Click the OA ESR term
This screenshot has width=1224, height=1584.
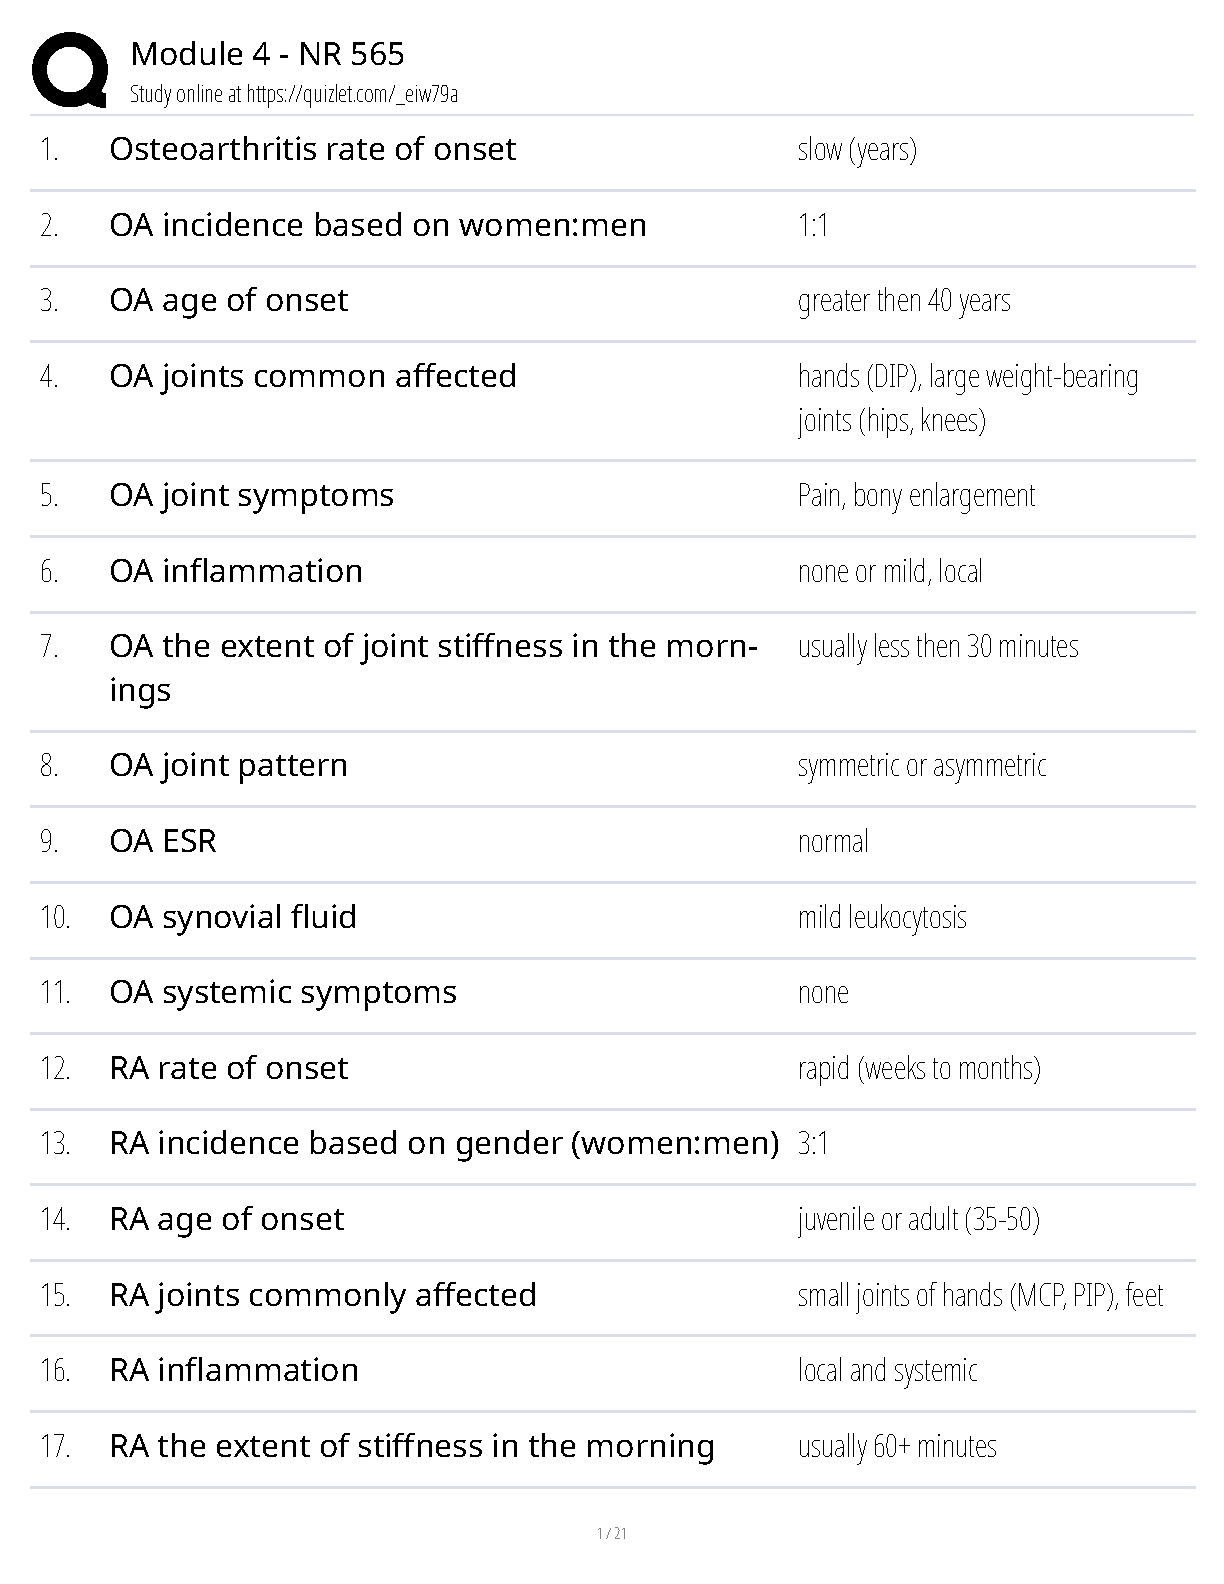pyautogui.click(x=162, y=841)
